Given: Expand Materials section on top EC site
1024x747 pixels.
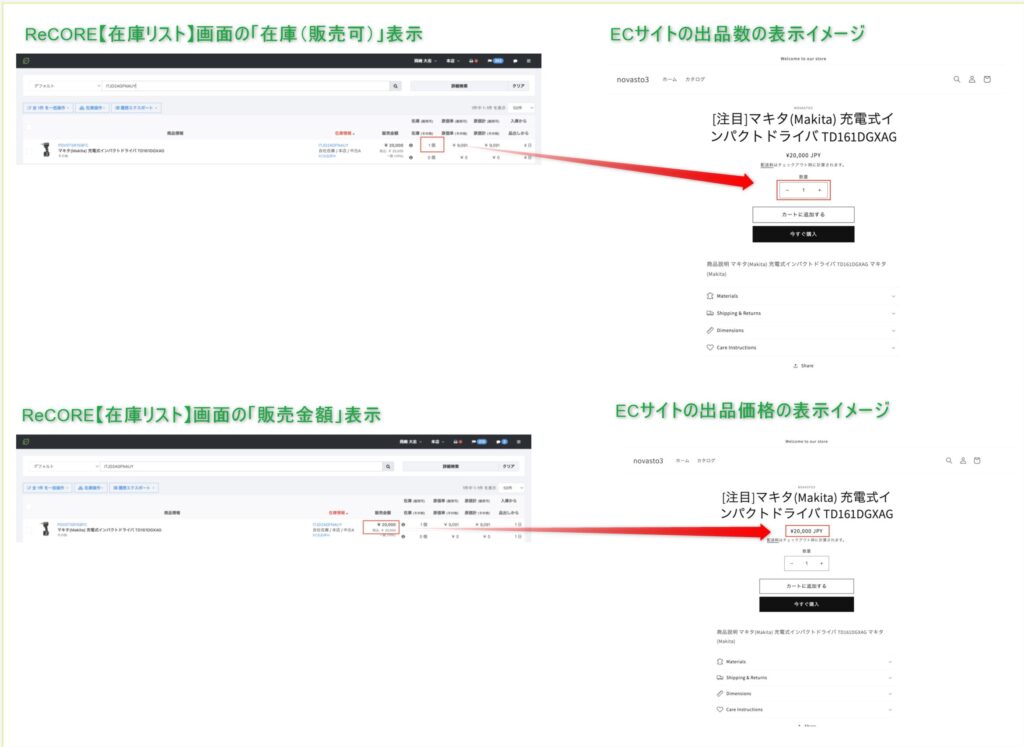Looking at the screenshot, I should (x=801, y=296).
